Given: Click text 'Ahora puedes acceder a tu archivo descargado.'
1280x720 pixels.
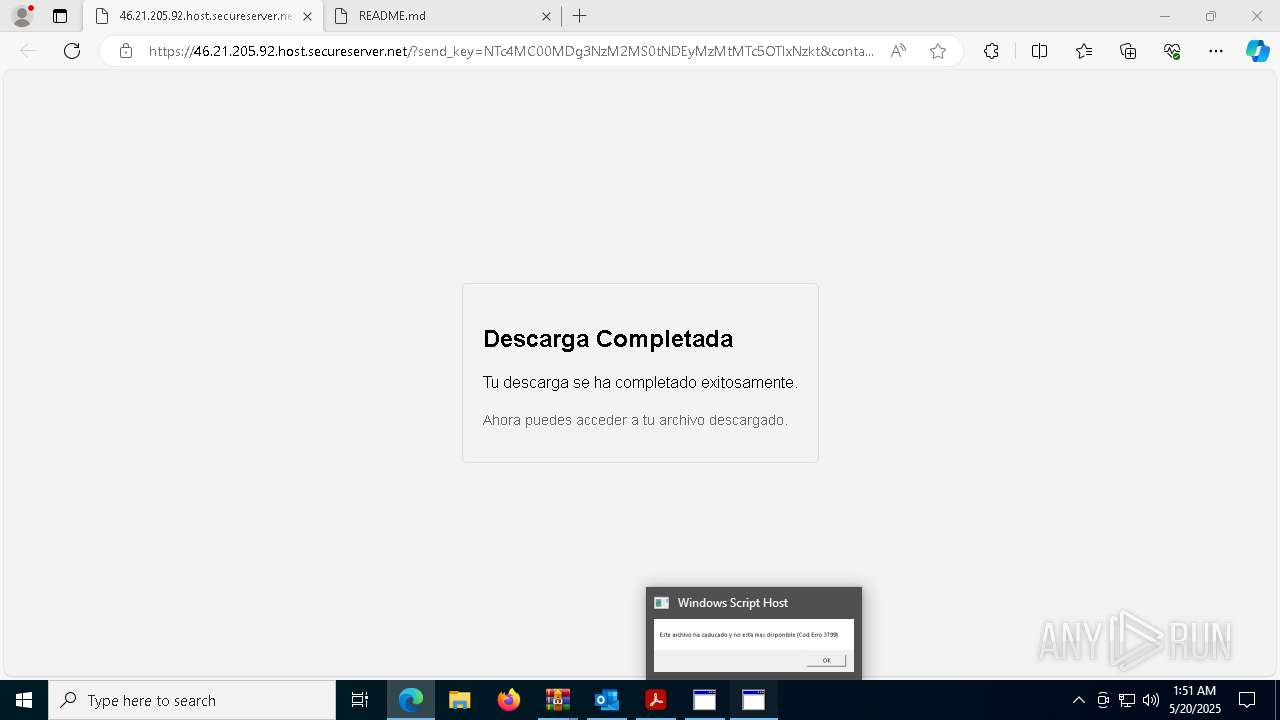Looking at the screenshot, I should click(x=635, y=420).
